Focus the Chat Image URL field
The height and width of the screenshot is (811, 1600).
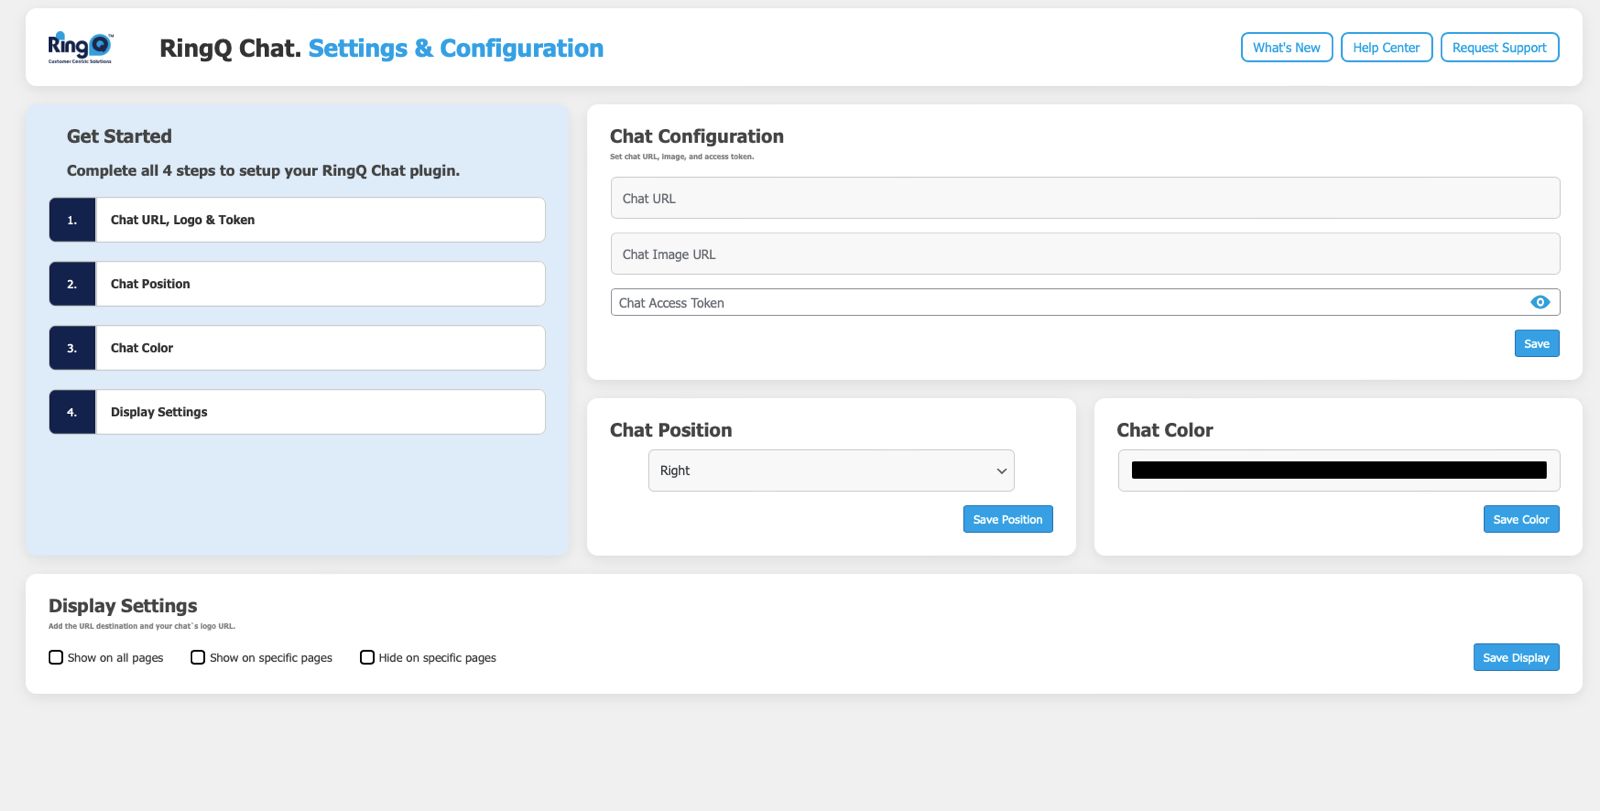1085,254
